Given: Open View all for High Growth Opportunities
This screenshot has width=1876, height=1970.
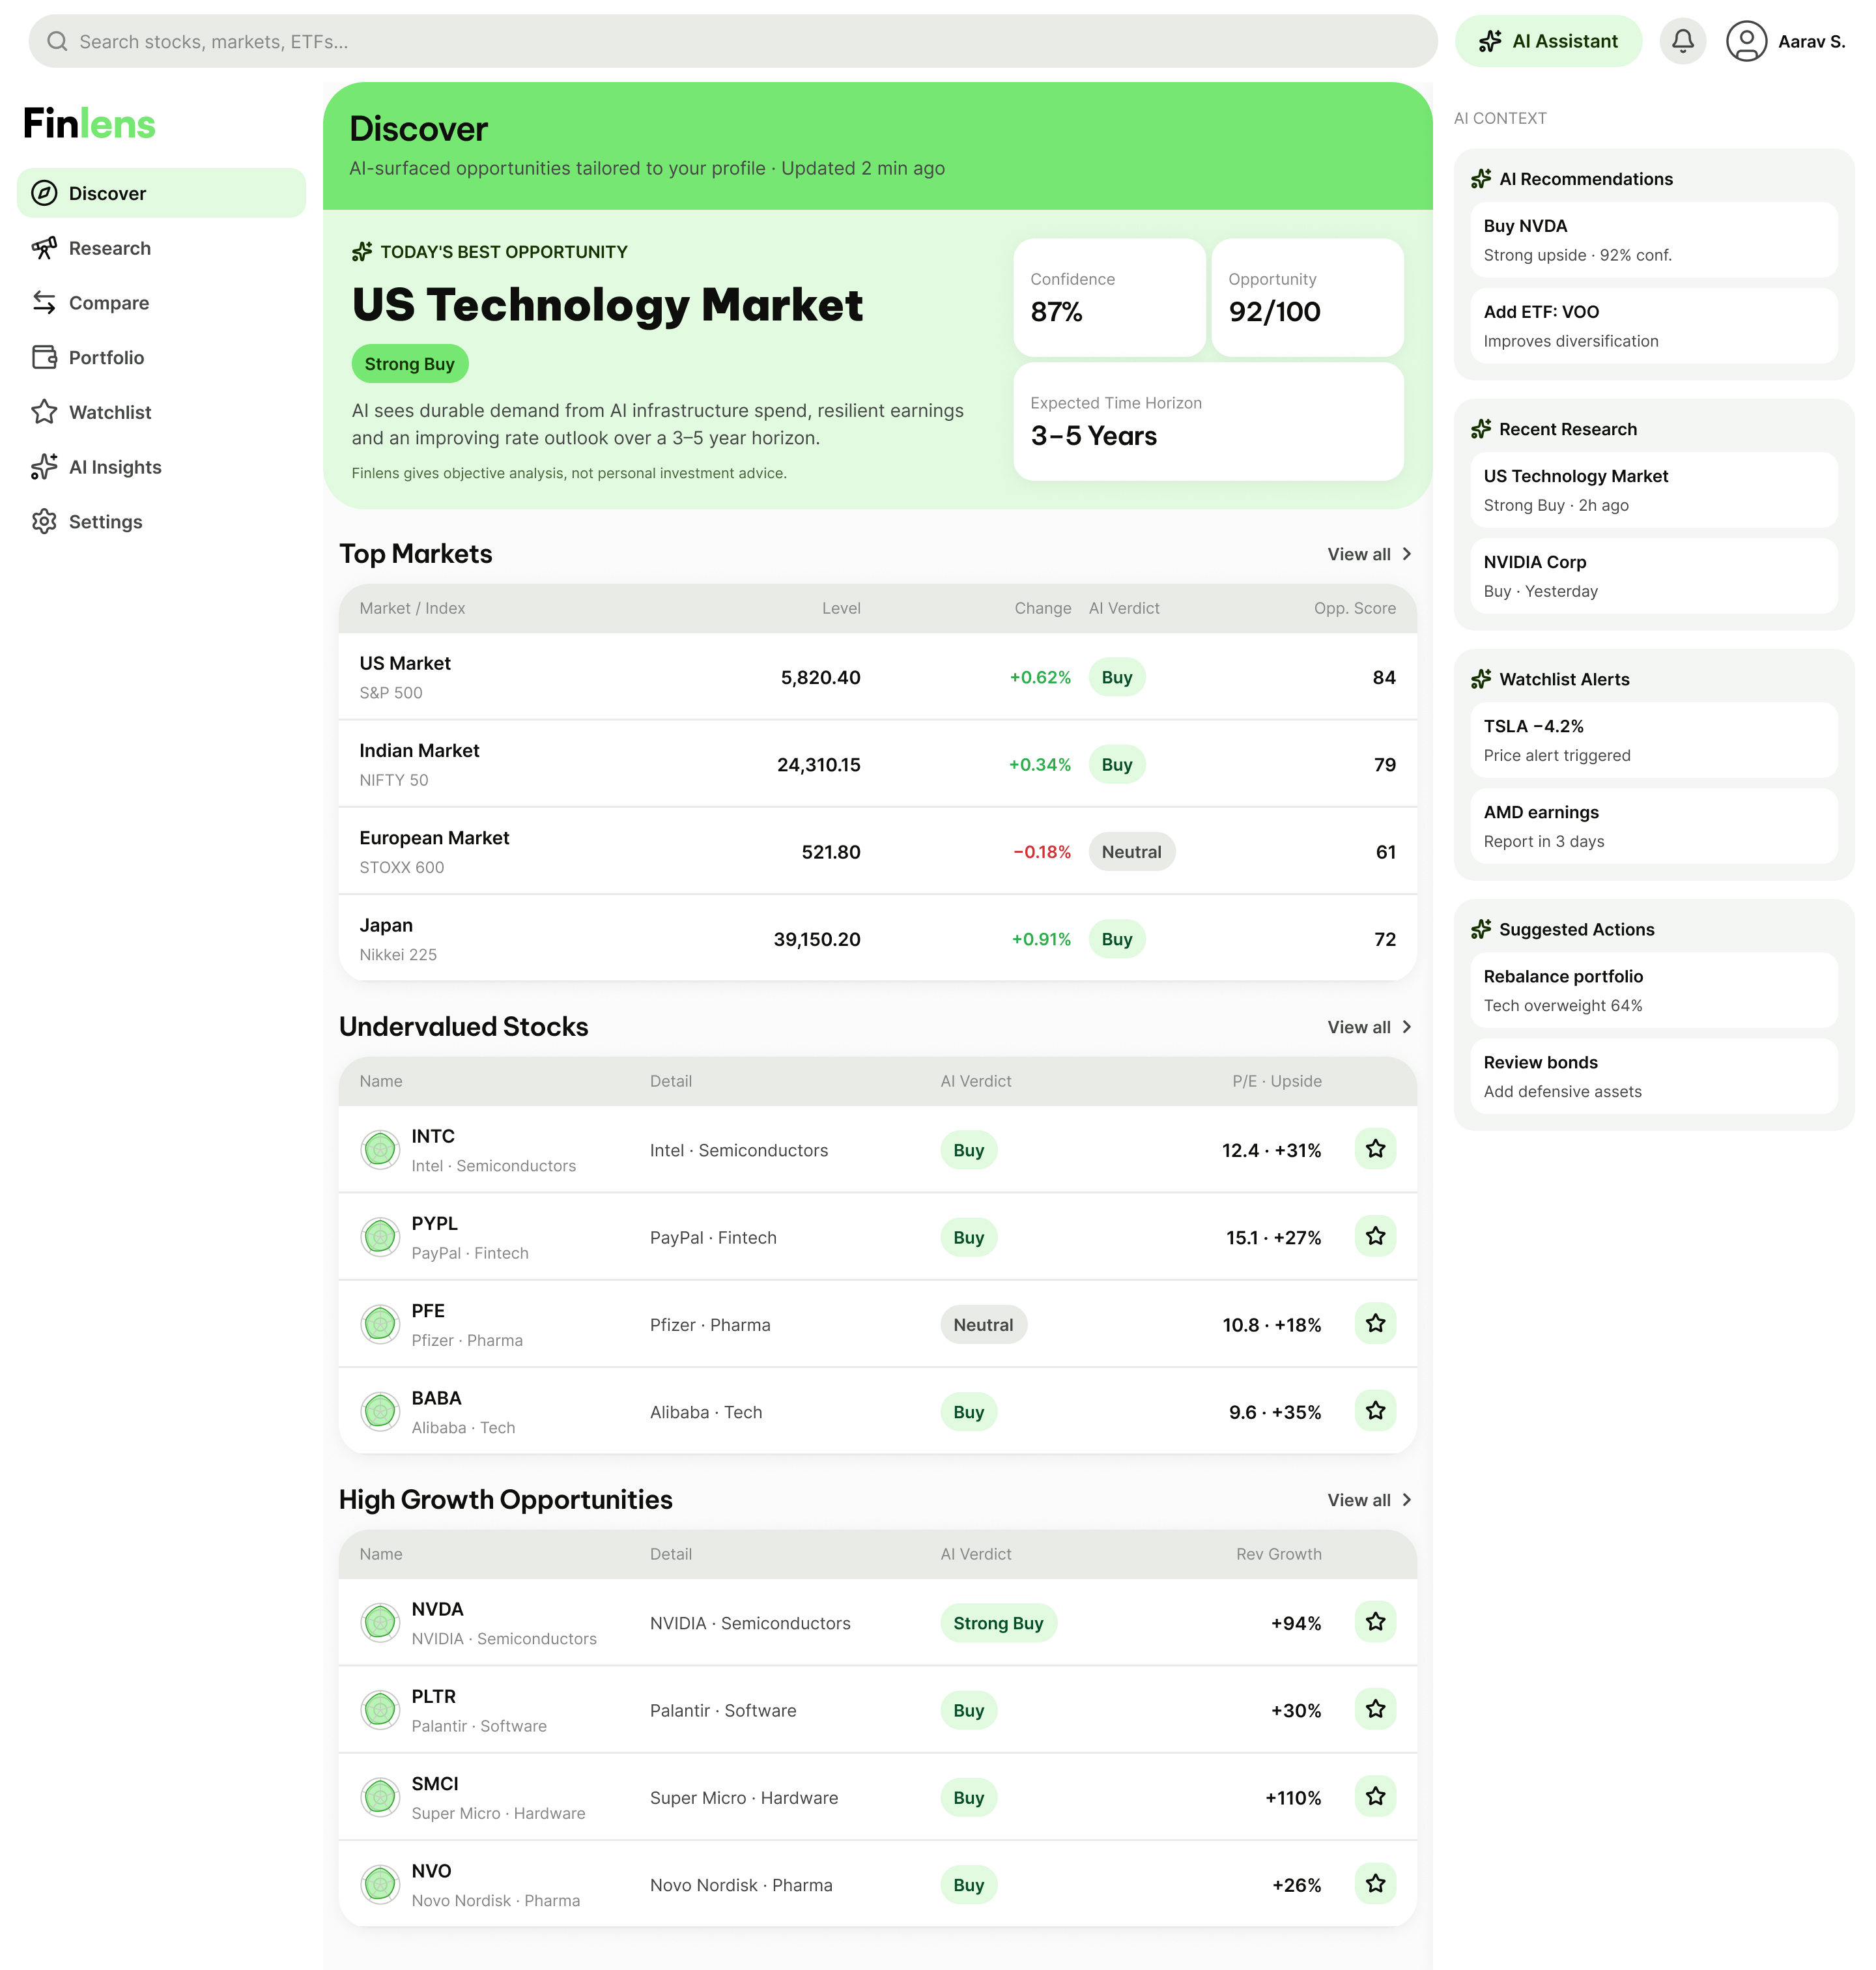Looking at the screenshot, I should tap(1369, 1500).
